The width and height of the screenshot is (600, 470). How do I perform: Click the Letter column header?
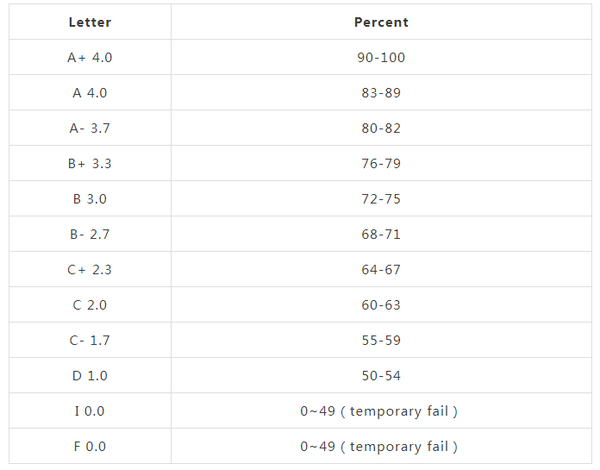pos(89,22)
